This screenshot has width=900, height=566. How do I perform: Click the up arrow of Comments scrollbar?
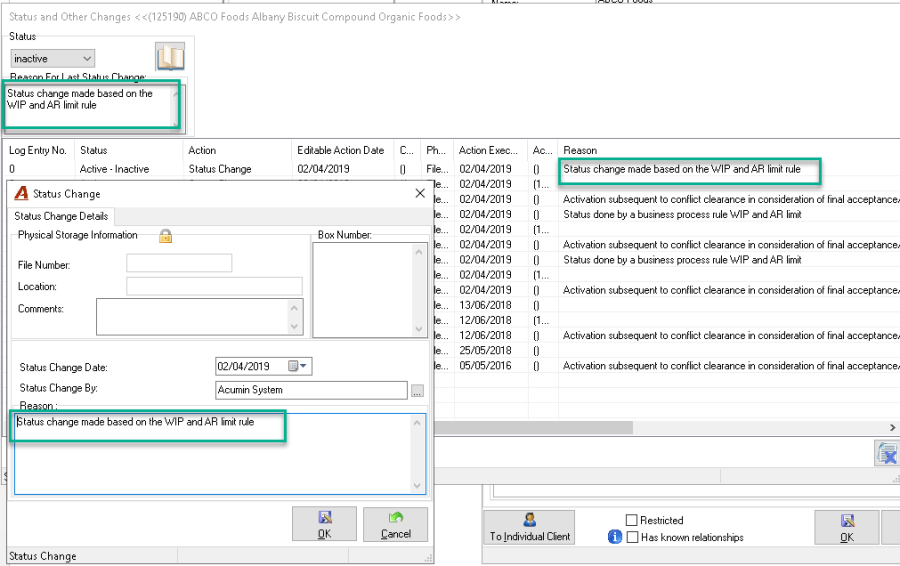pyautogui.click(x=294, y=307)
